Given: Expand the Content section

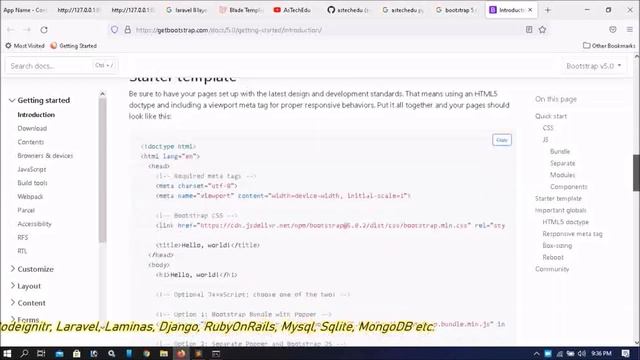Looking at the screenshot, I should (x=28, y=303).
